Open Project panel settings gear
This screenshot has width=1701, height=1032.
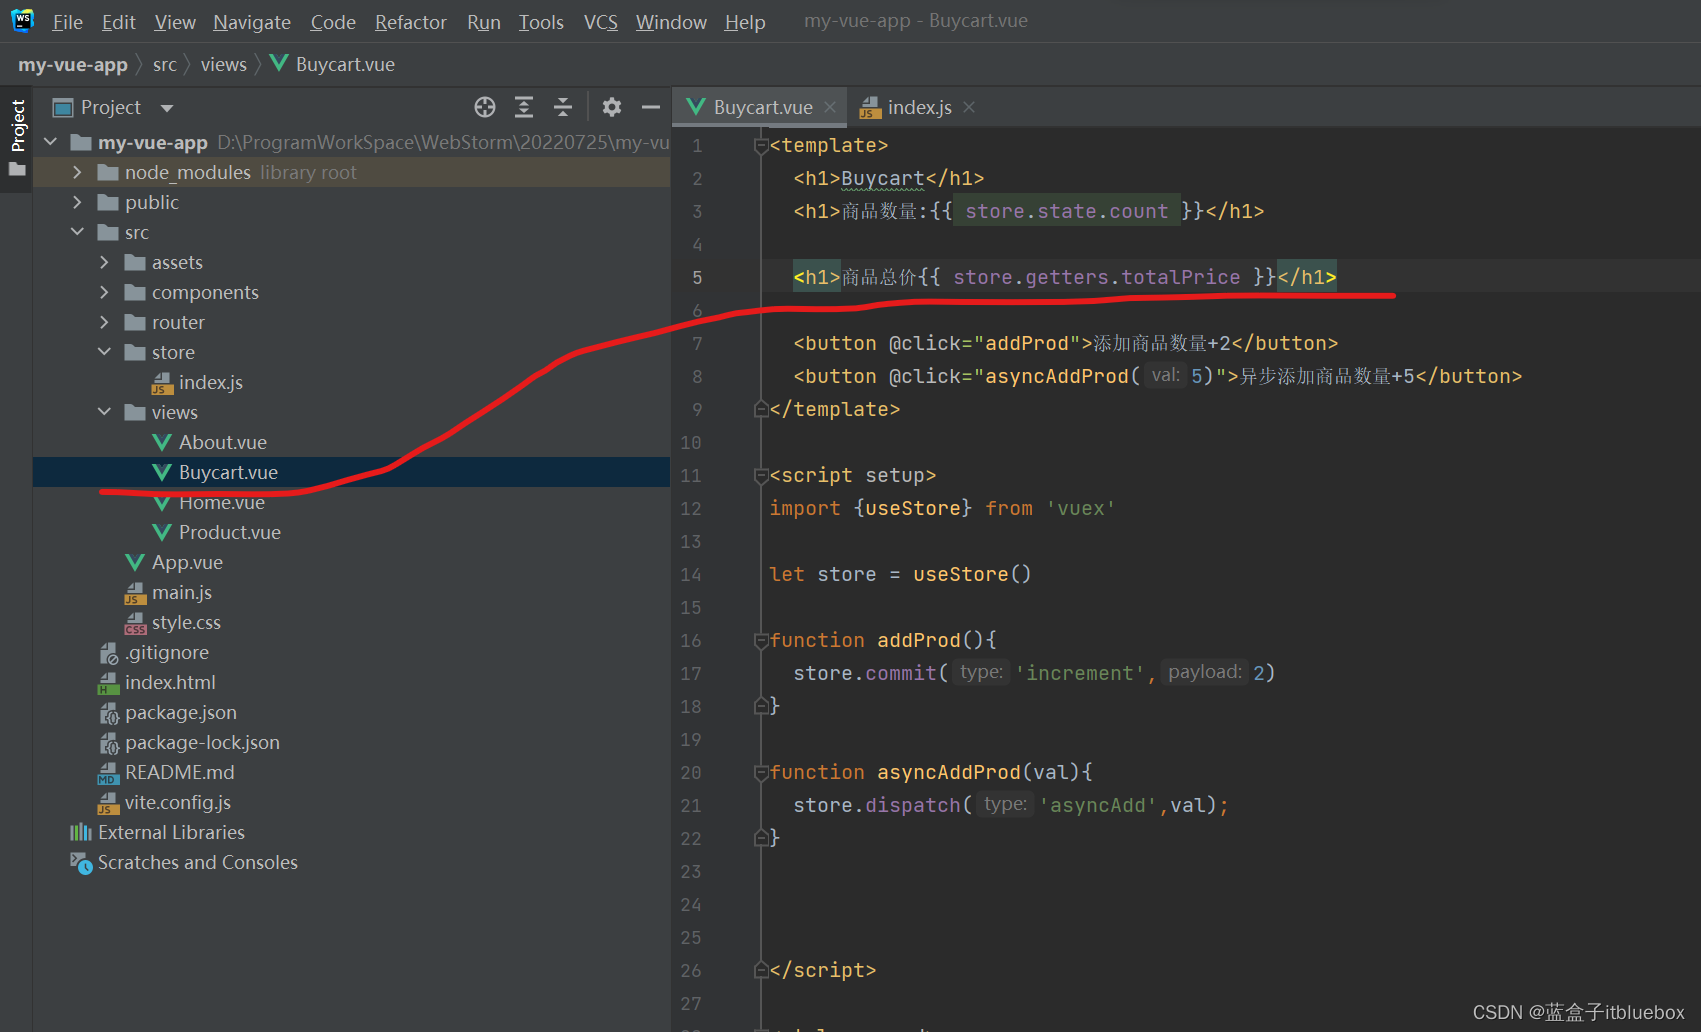pyautogui.click(x=612, y=107)
